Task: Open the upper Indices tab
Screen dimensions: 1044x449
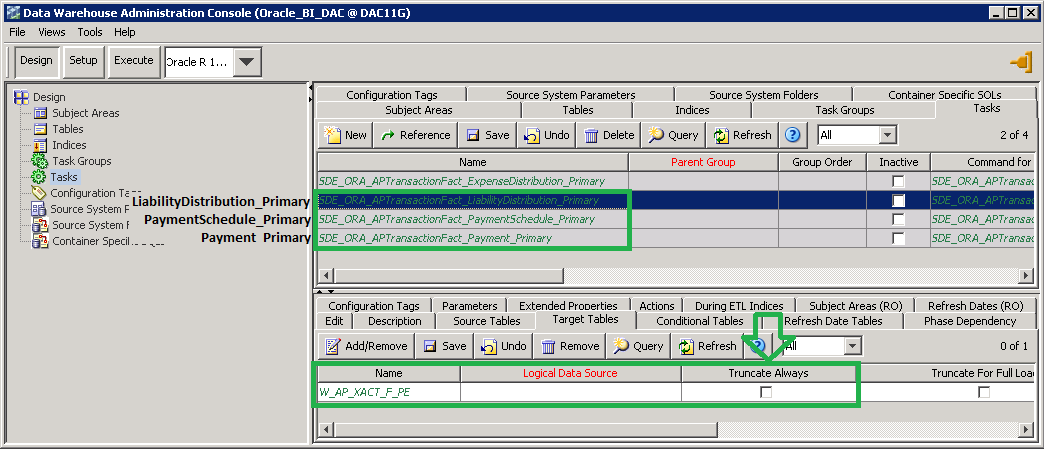Action: click(x=692, y=110)
